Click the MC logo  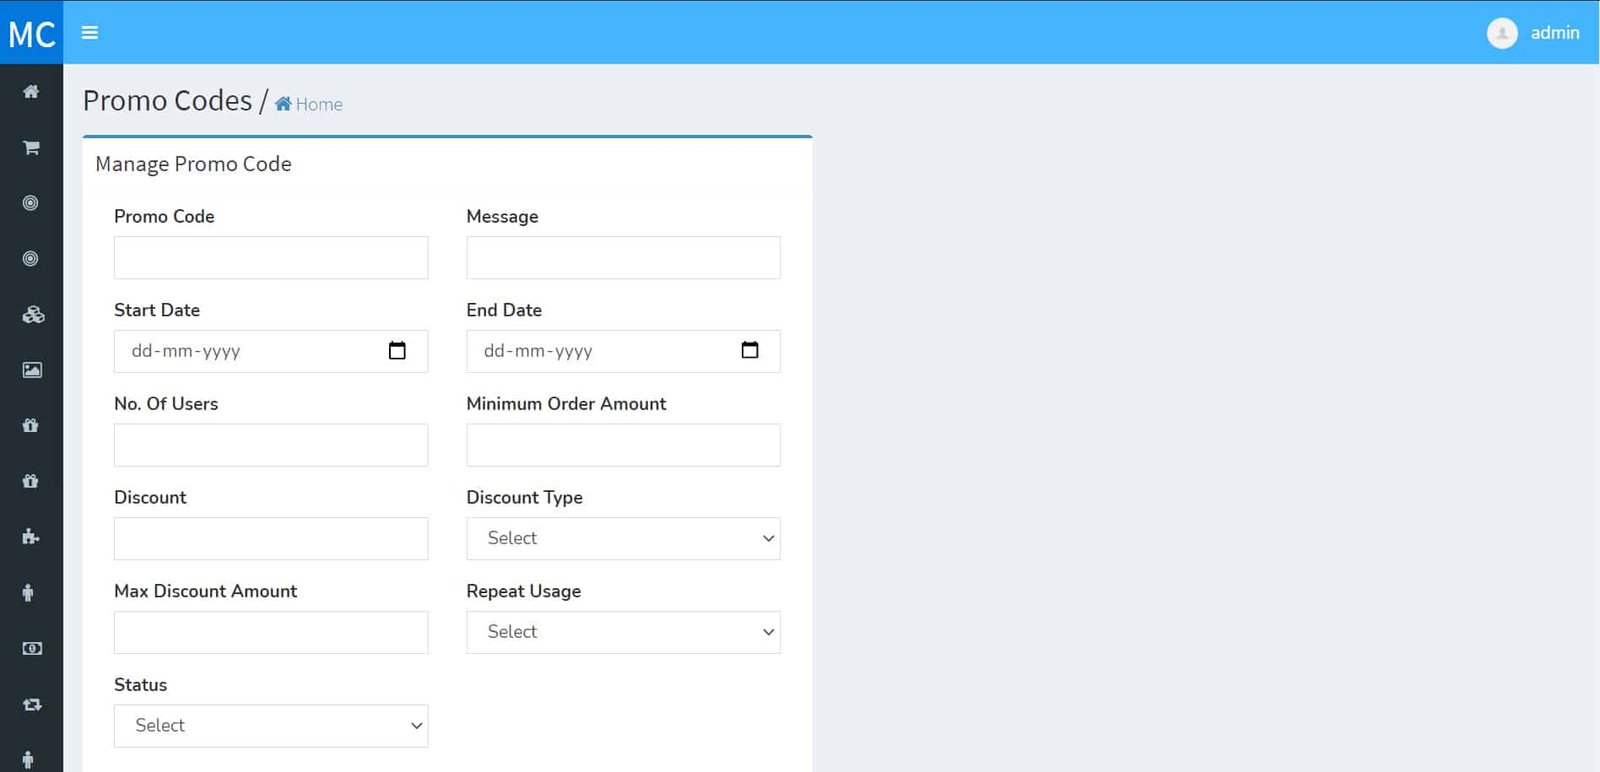(31, 33)
